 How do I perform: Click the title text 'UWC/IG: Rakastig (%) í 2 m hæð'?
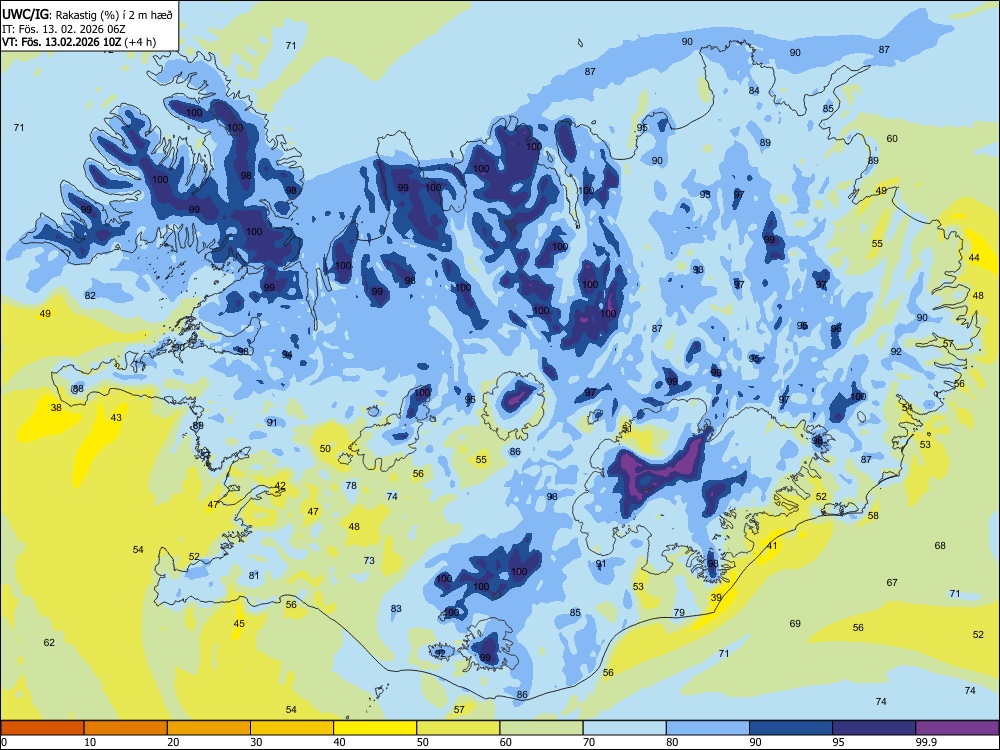(87, 15)
